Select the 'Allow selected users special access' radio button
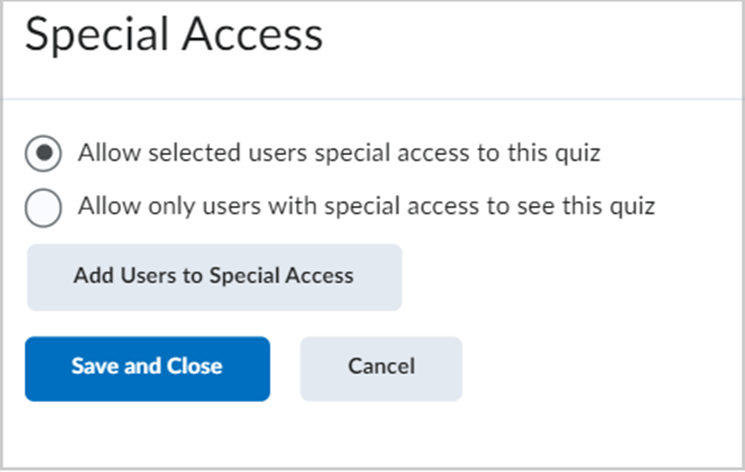The width and height of the screenshot is (745, 472). (43, 153)
